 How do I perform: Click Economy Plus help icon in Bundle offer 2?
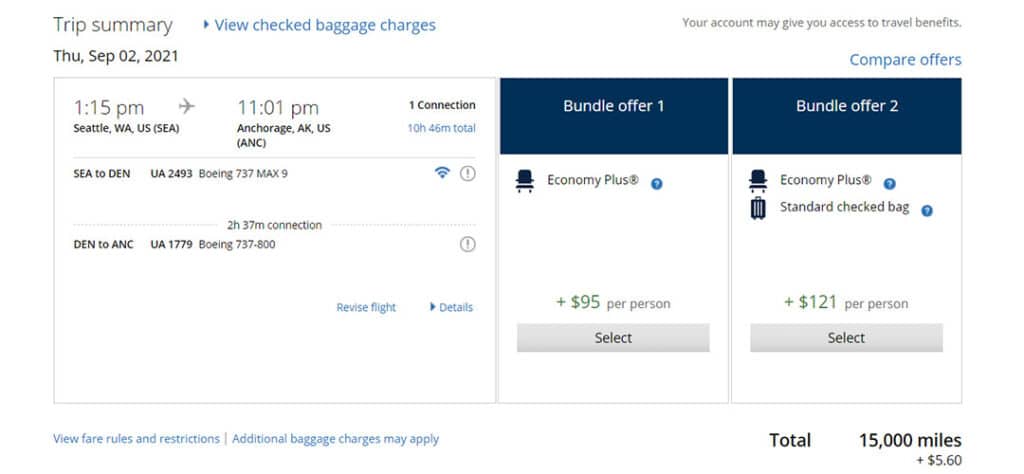pos(889,184)
